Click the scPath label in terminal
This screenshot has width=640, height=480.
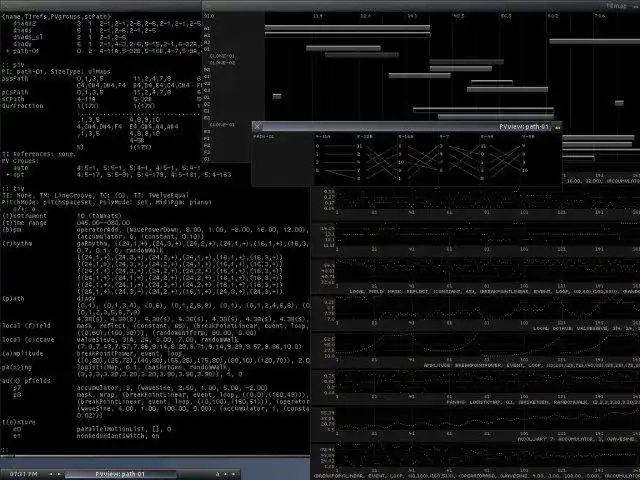[13, 99]
